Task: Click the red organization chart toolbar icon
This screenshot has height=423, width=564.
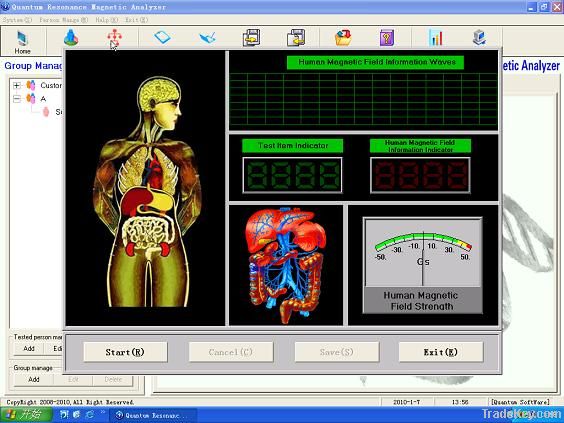Action: click(x=114, y=37)
